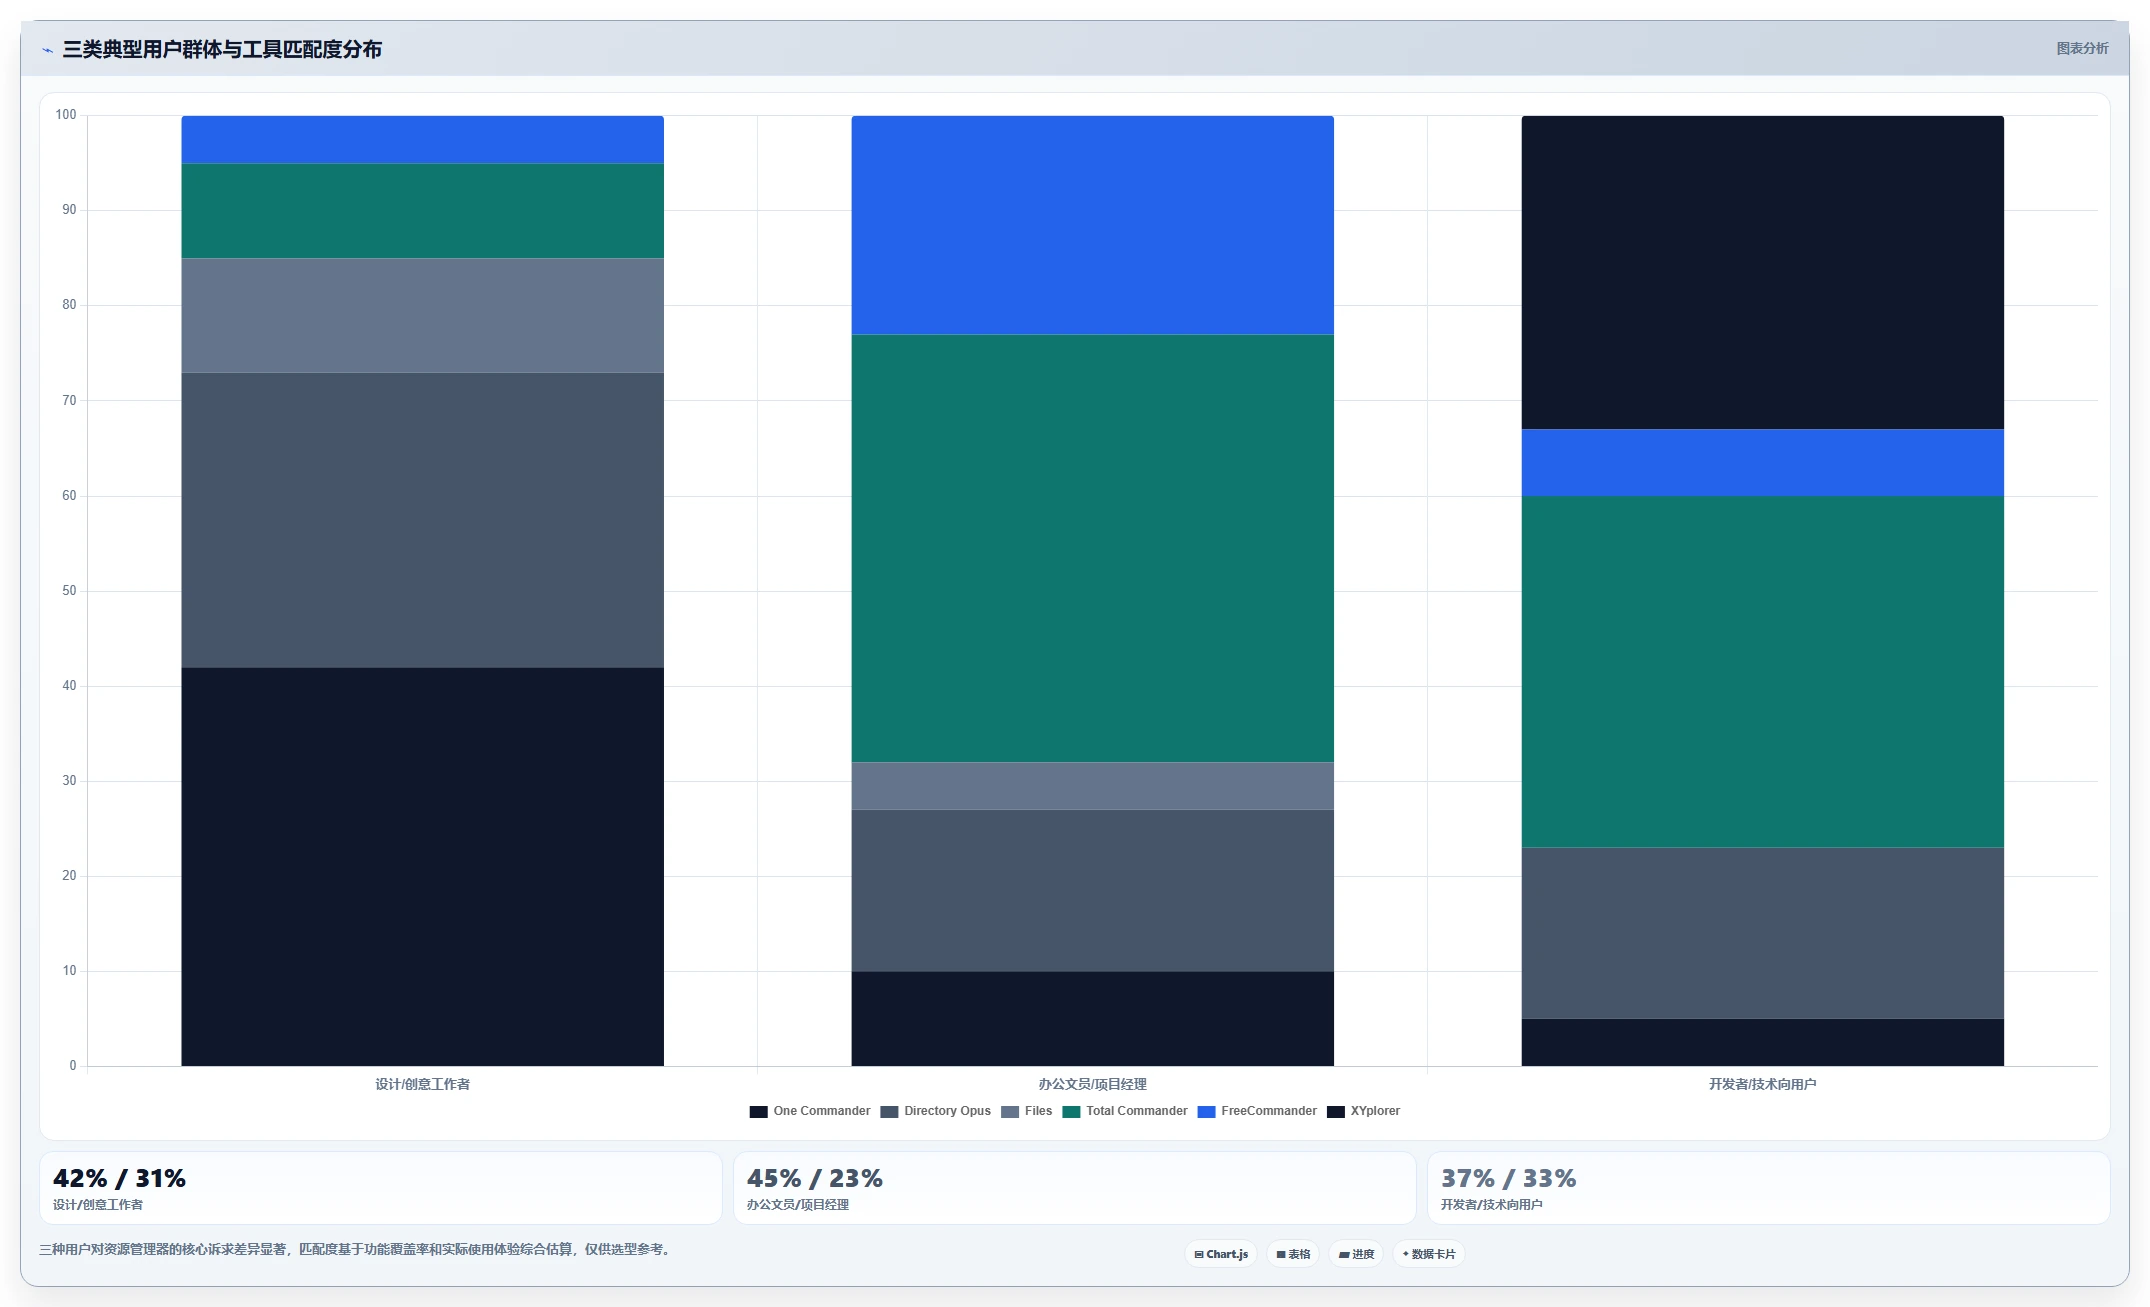This screenshot has height=1307, width=2150.
Task: Open the 37% / 33% stat card
Action: [x=1768, y=1188]
